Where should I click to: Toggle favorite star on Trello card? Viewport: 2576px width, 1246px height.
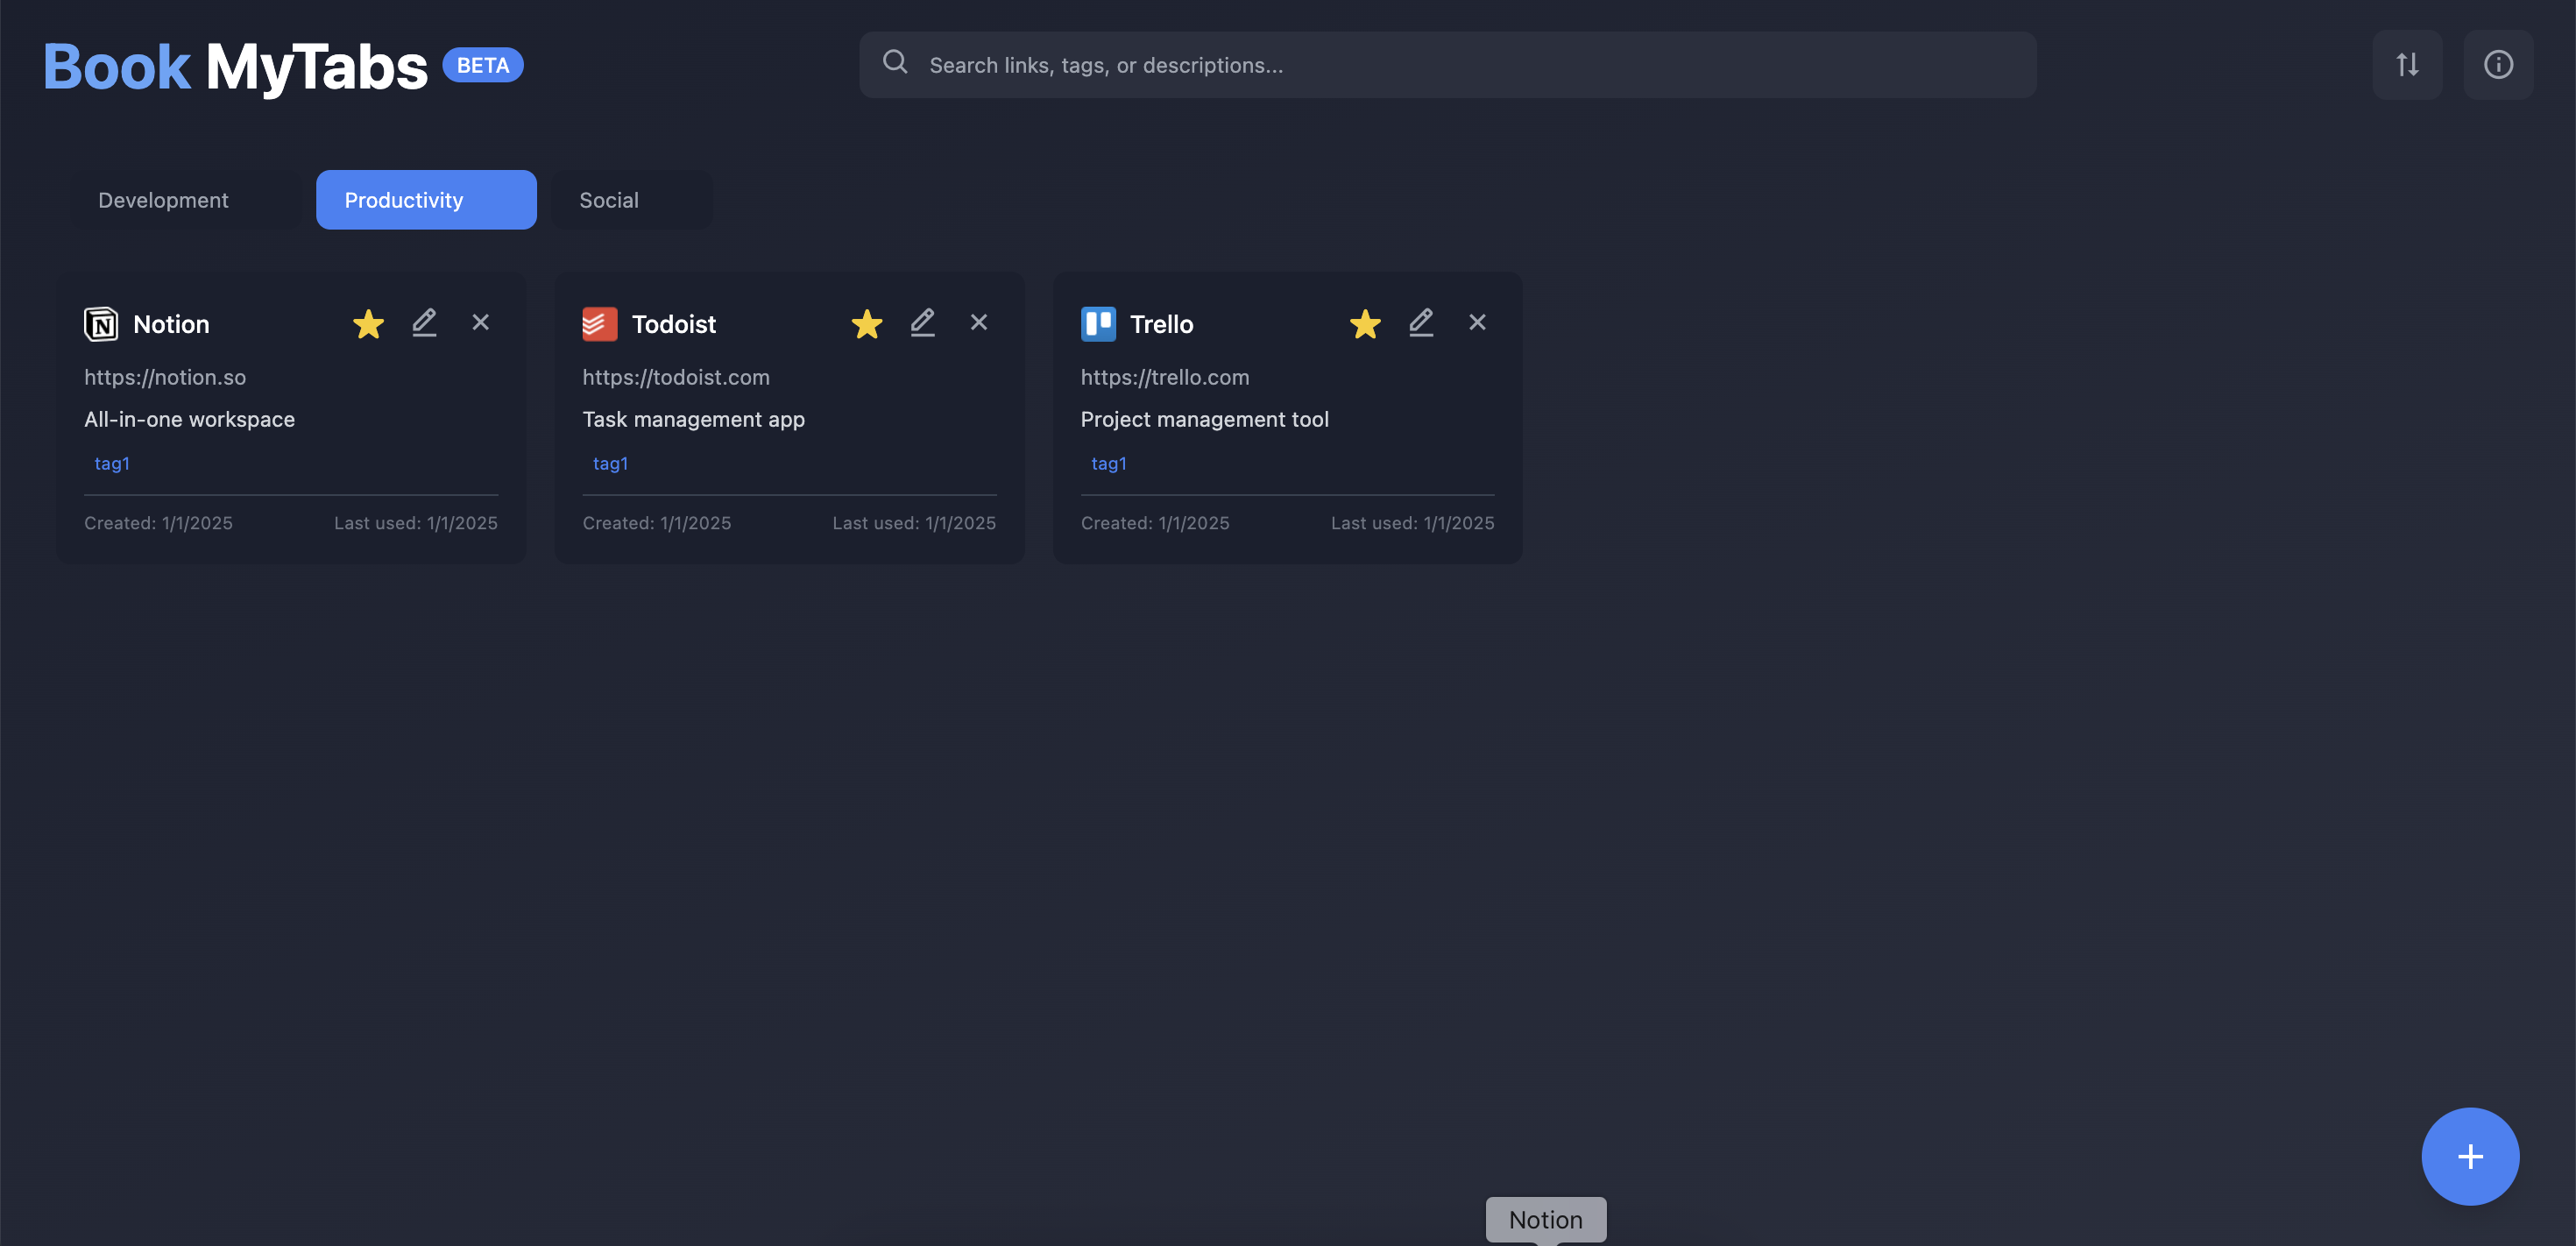tap(1365, 324)
